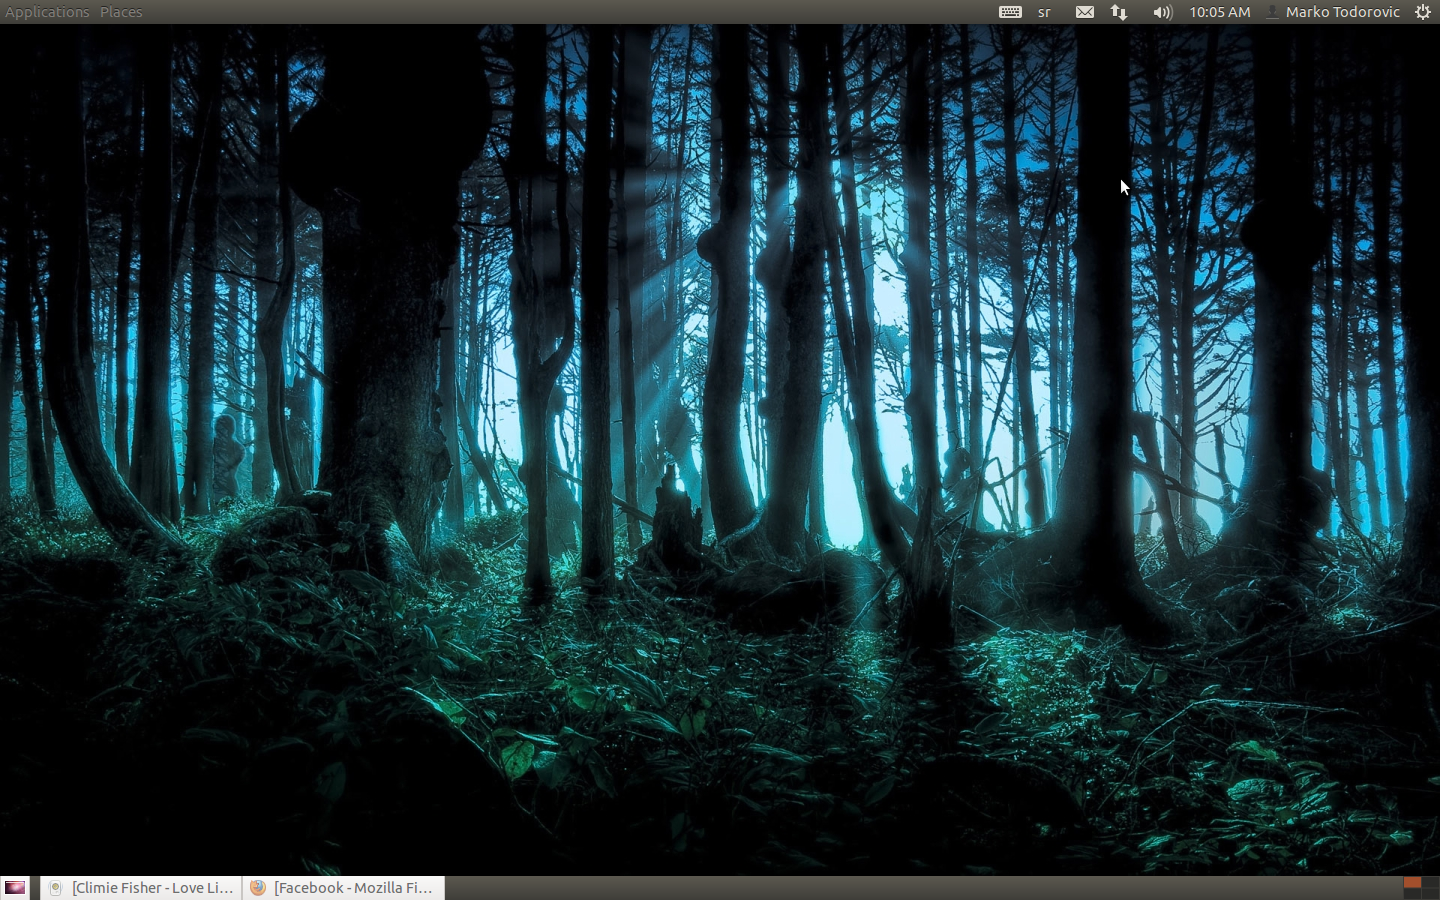
Task: Open the Marko Todorovic user menu
Action: pos(1342,12)
